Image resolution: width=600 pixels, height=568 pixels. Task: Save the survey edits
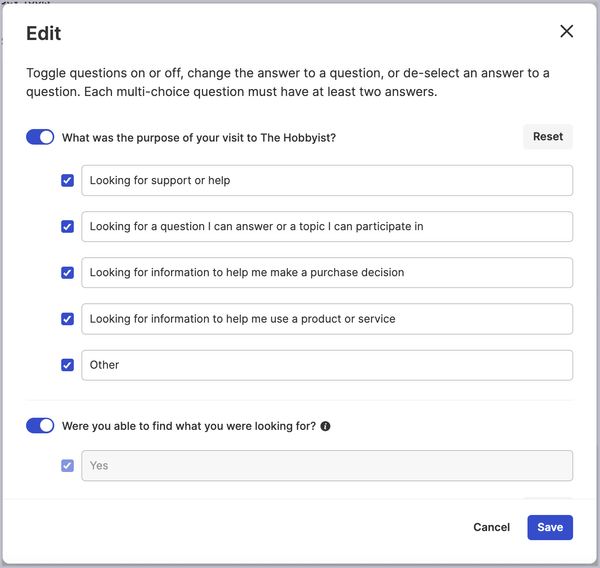tap(550, 527)
